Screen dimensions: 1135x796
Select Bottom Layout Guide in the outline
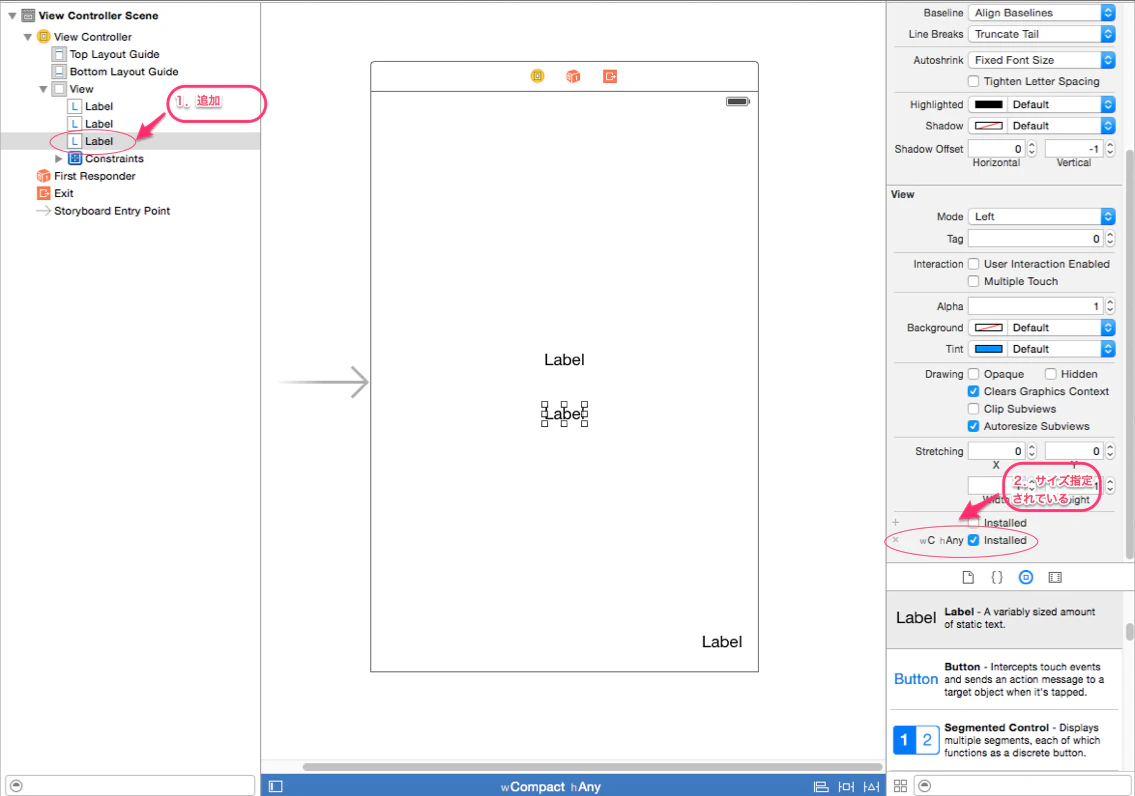tap(124, 72)
